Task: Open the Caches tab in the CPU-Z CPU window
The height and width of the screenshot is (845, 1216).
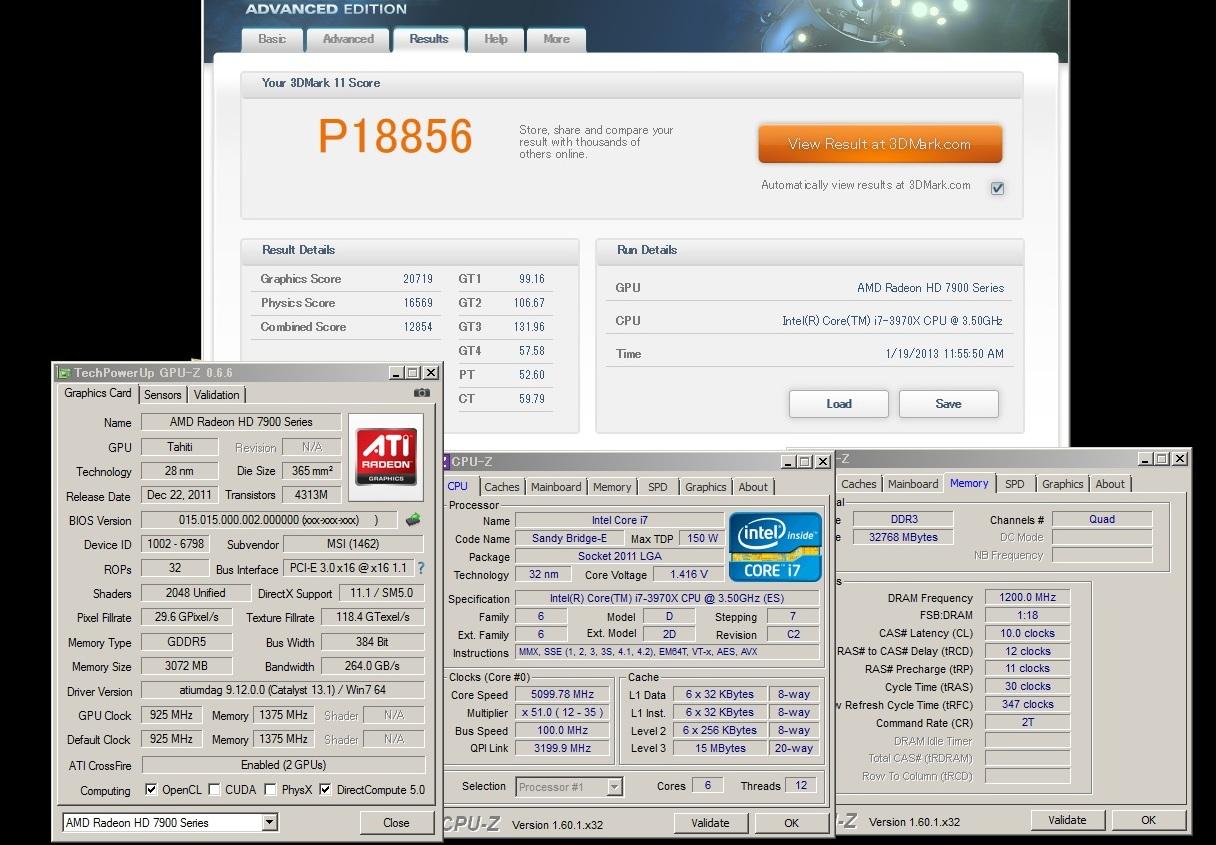Action: click(502, 487)
